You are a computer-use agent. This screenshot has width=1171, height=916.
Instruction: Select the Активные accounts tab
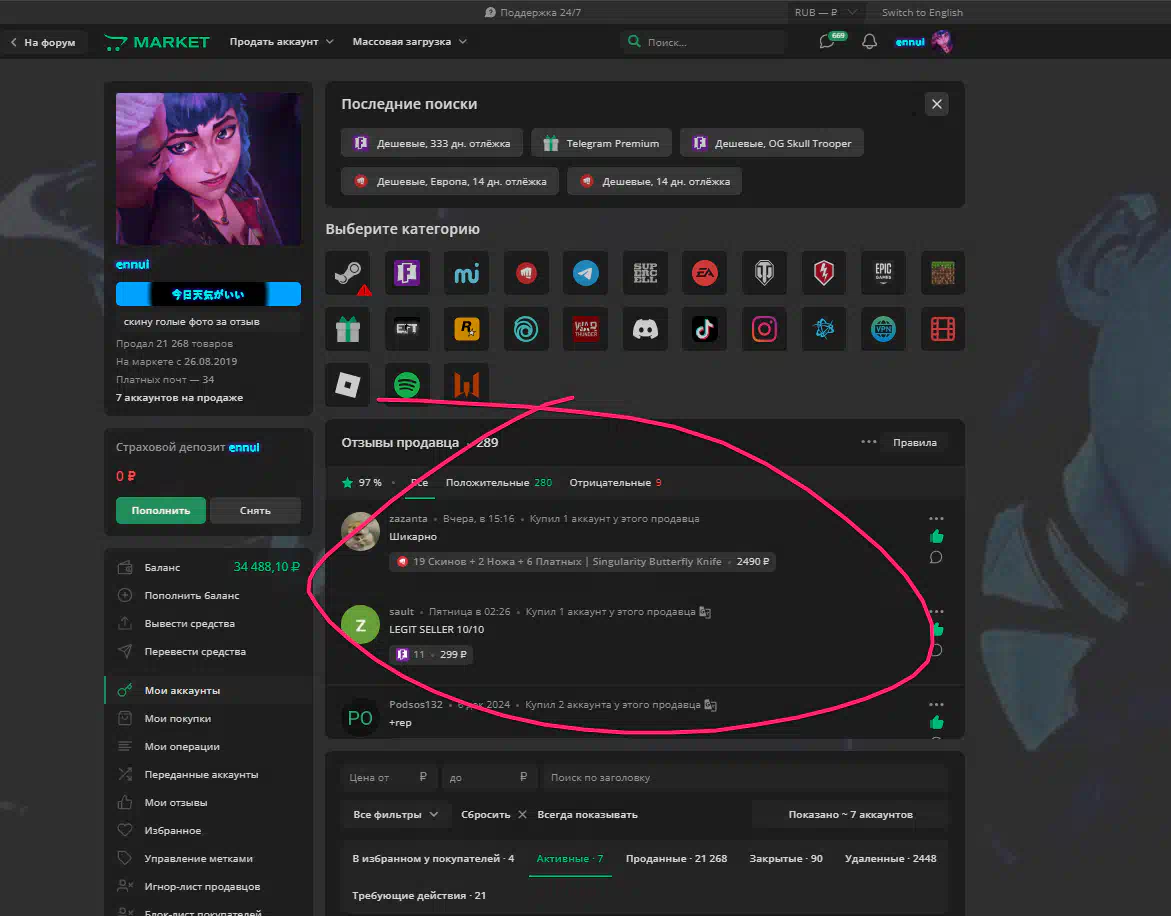click(570, 859)
